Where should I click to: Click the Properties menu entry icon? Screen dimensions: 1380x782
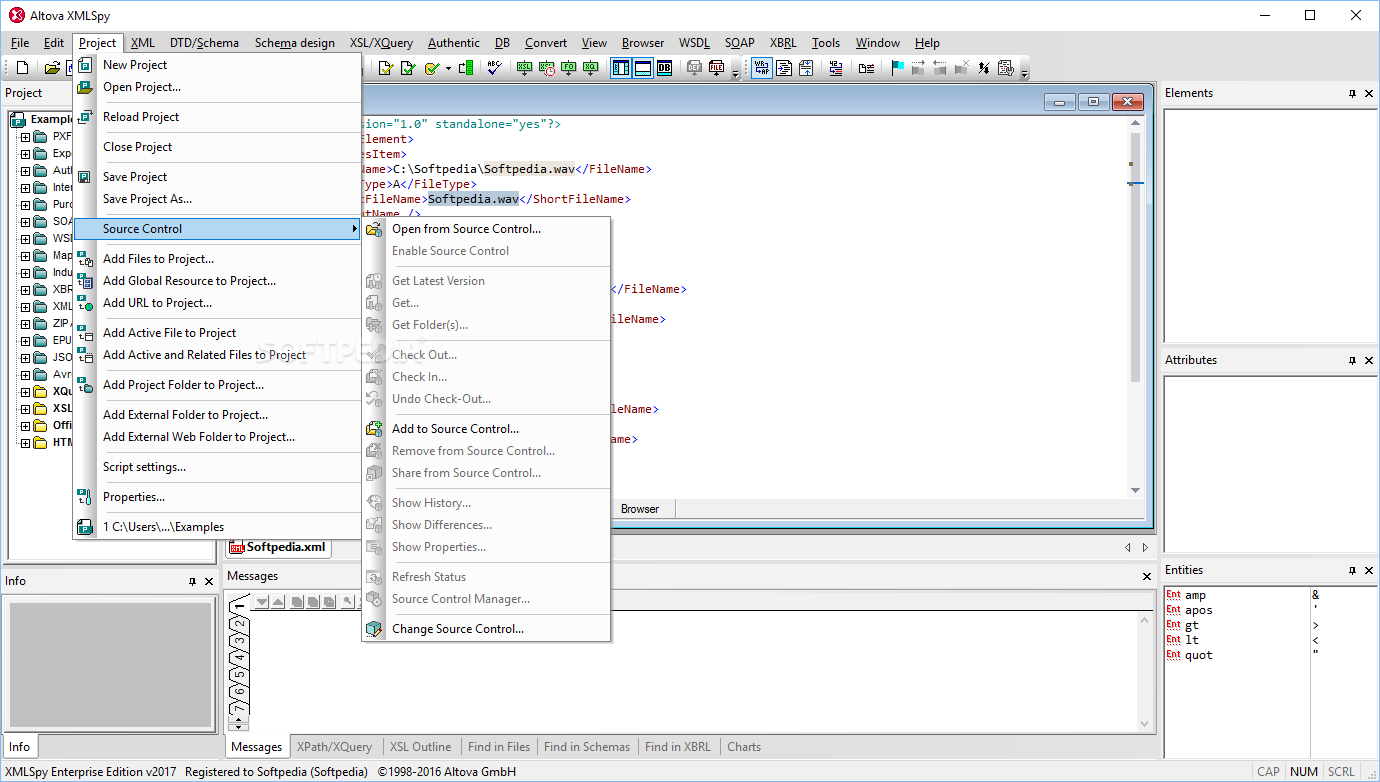click(85, 497)
